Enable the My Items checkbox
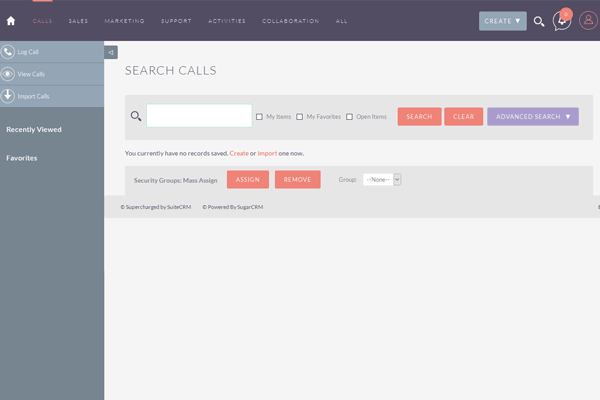This screenshot has height=400, width=600. click(x=259, y=117)
